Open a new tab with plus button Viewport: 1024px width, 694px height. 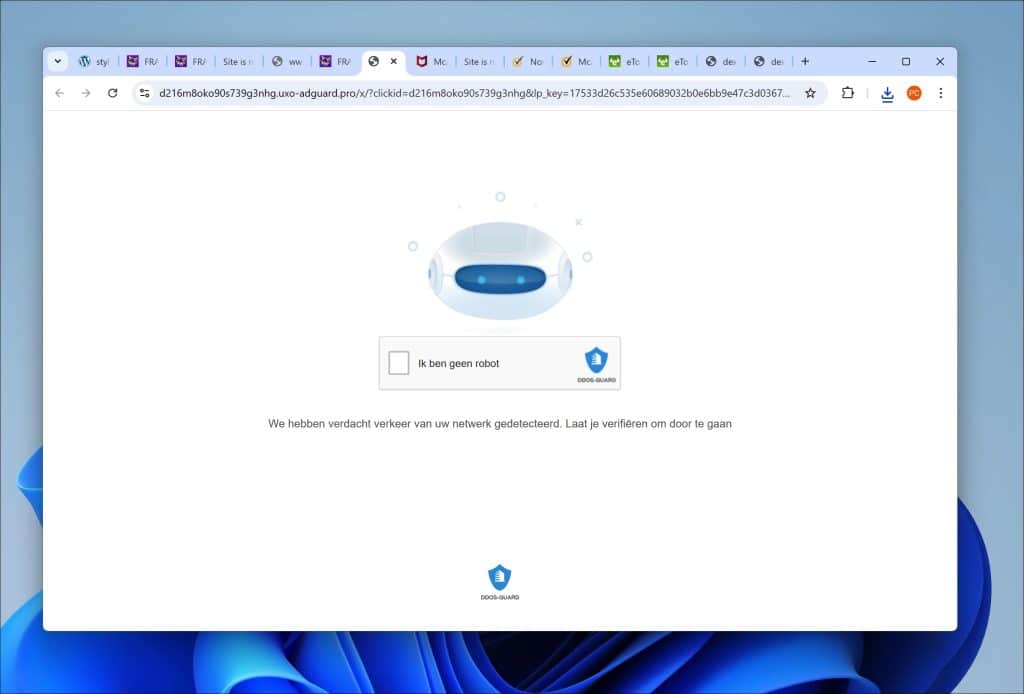(x=805, y=61)
